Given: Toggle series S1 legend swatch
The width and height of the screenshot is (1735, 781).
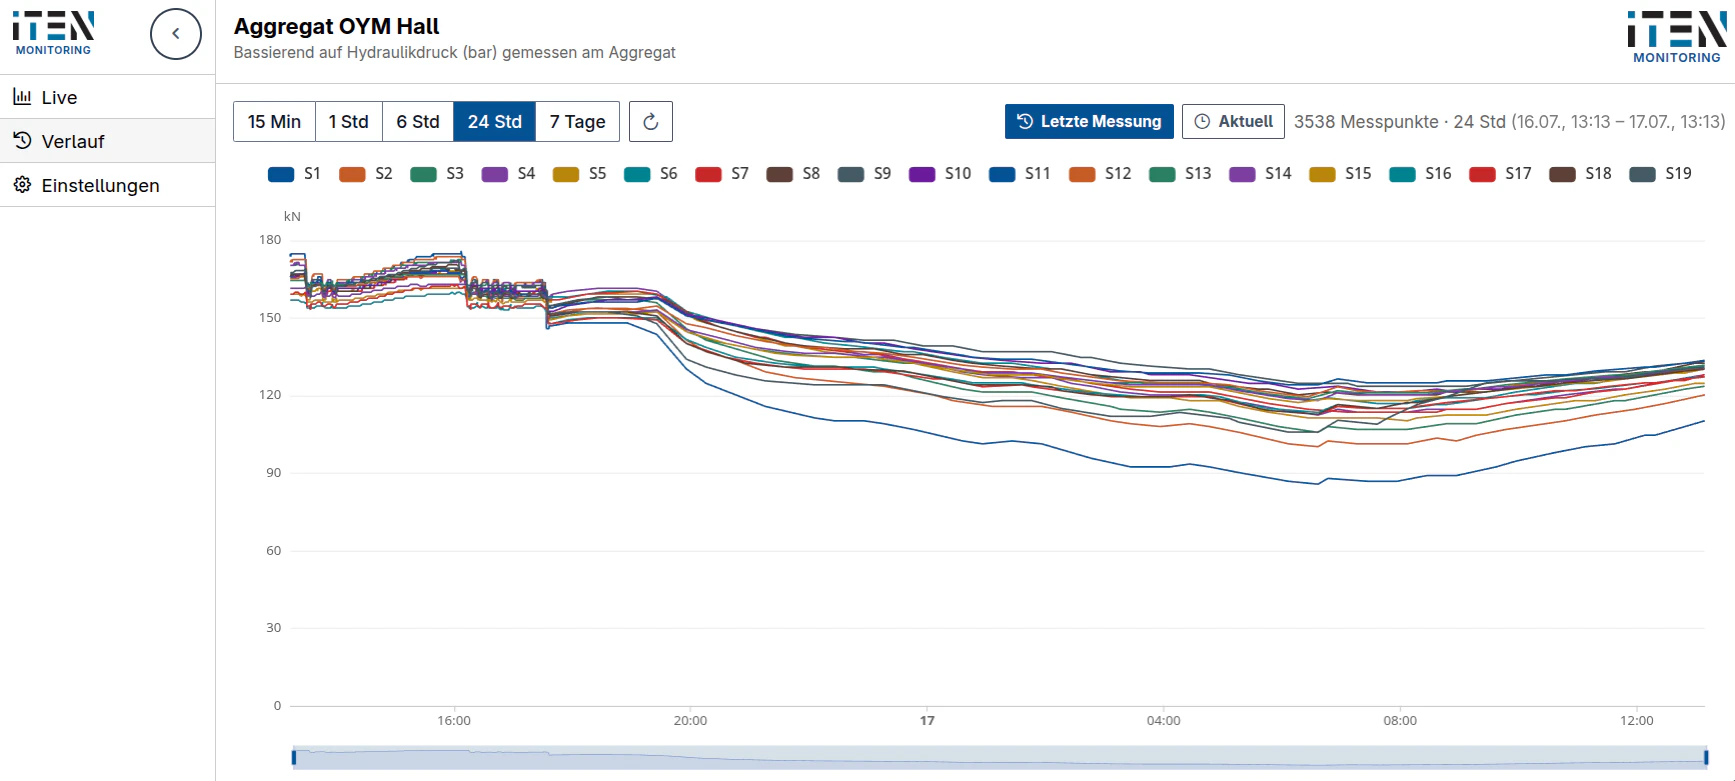Looking at the screenshot, I should pos(281,174).
